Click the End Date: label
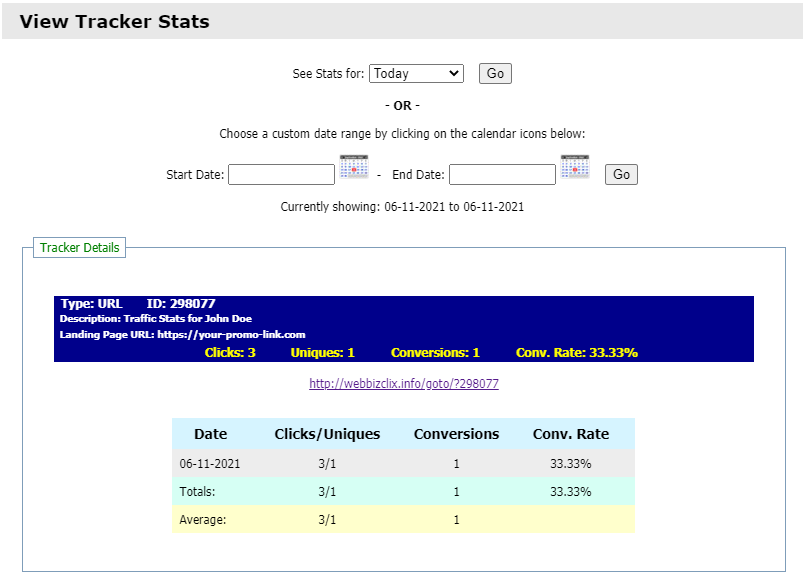The height and width of the screenshot is (576, 809). (418, 175)
